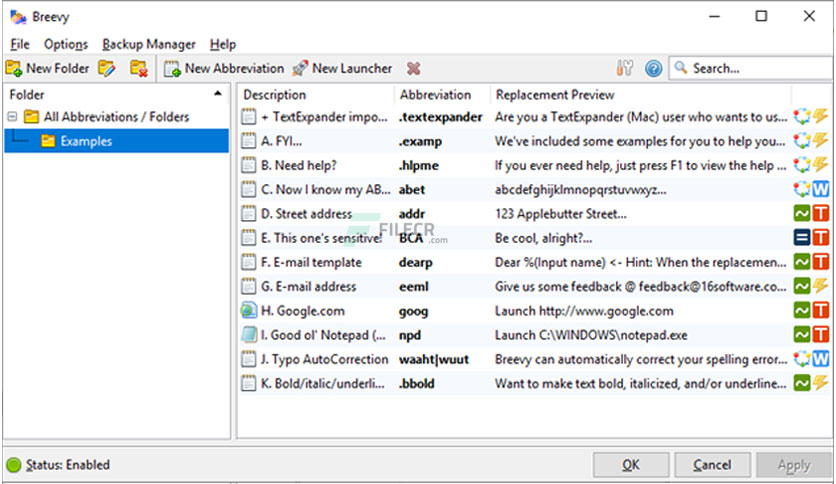Select the C. Now I know my AB... row
Viewport: 836px width, 484px height.
click(534, 190)
